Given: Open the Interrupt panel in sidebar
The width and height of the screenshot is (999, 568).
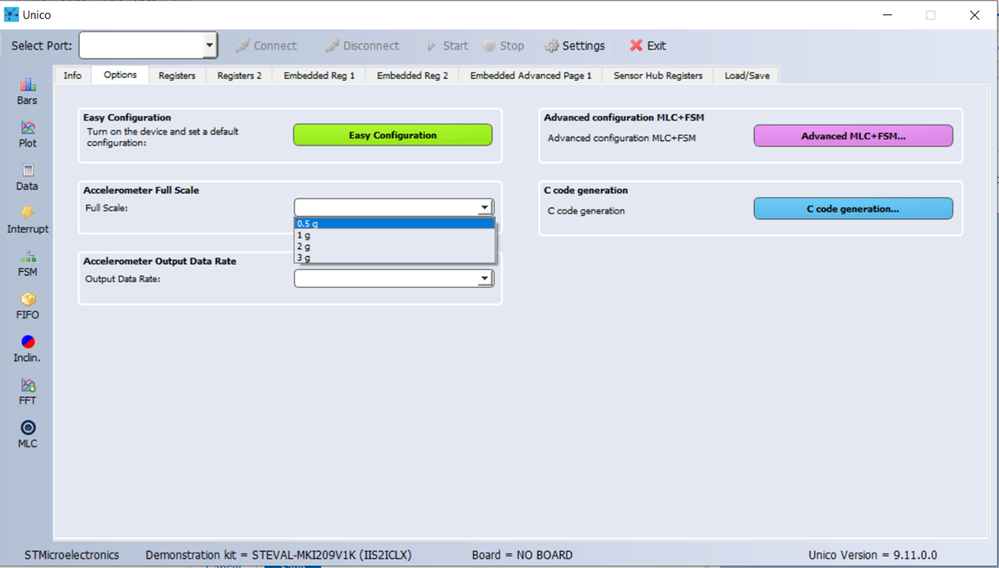Looking at the screenshot, I should pyautogui.click(x=27, y=220).
